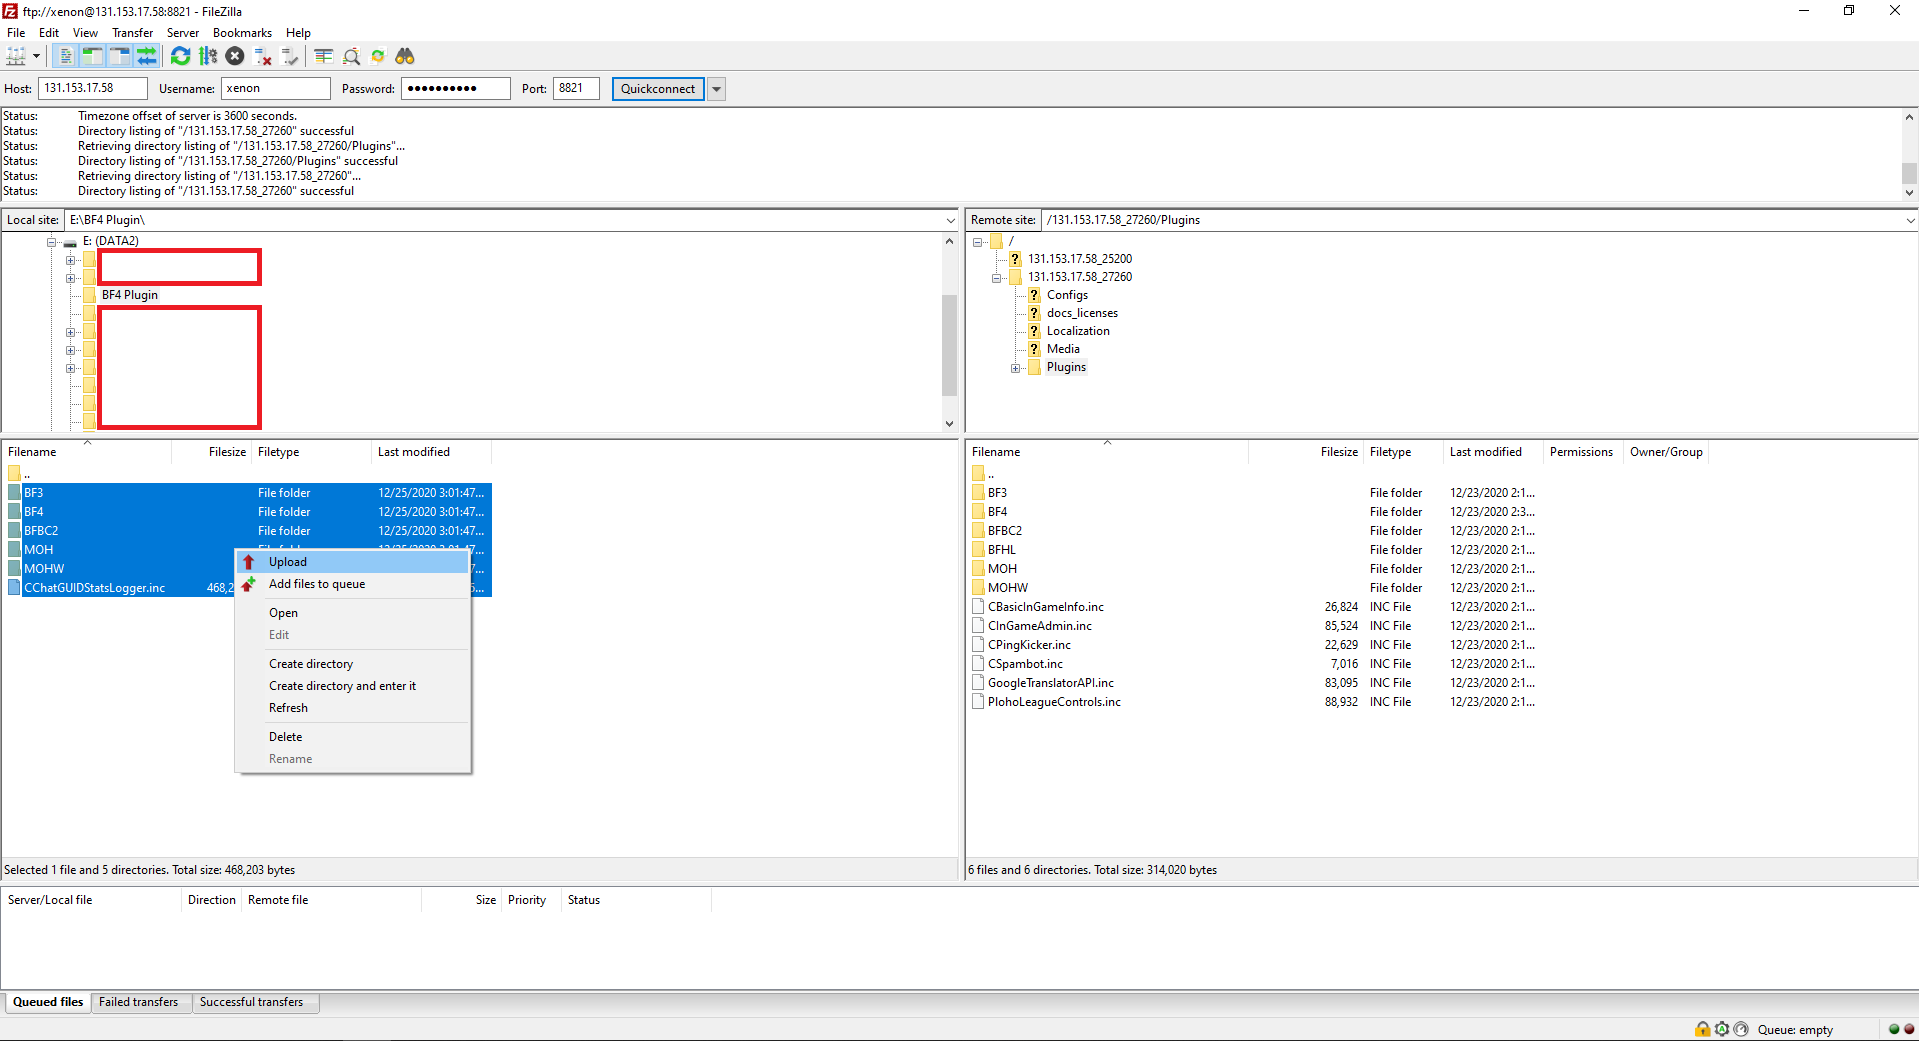Collapse the 131.153.17.58_27260 remote folder
The height and width of the screenshot is (1041, 1919).
pyautogui.click(x=997, y=278)
